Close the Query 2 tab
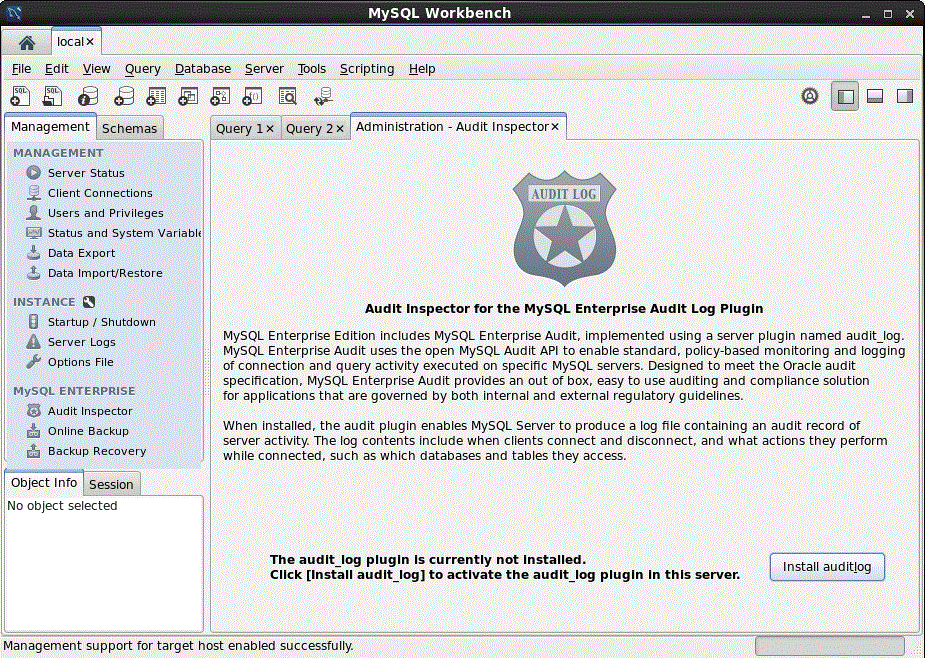Image resolution: width=925 pixels, height=658 pixels. tap(339, 128)
